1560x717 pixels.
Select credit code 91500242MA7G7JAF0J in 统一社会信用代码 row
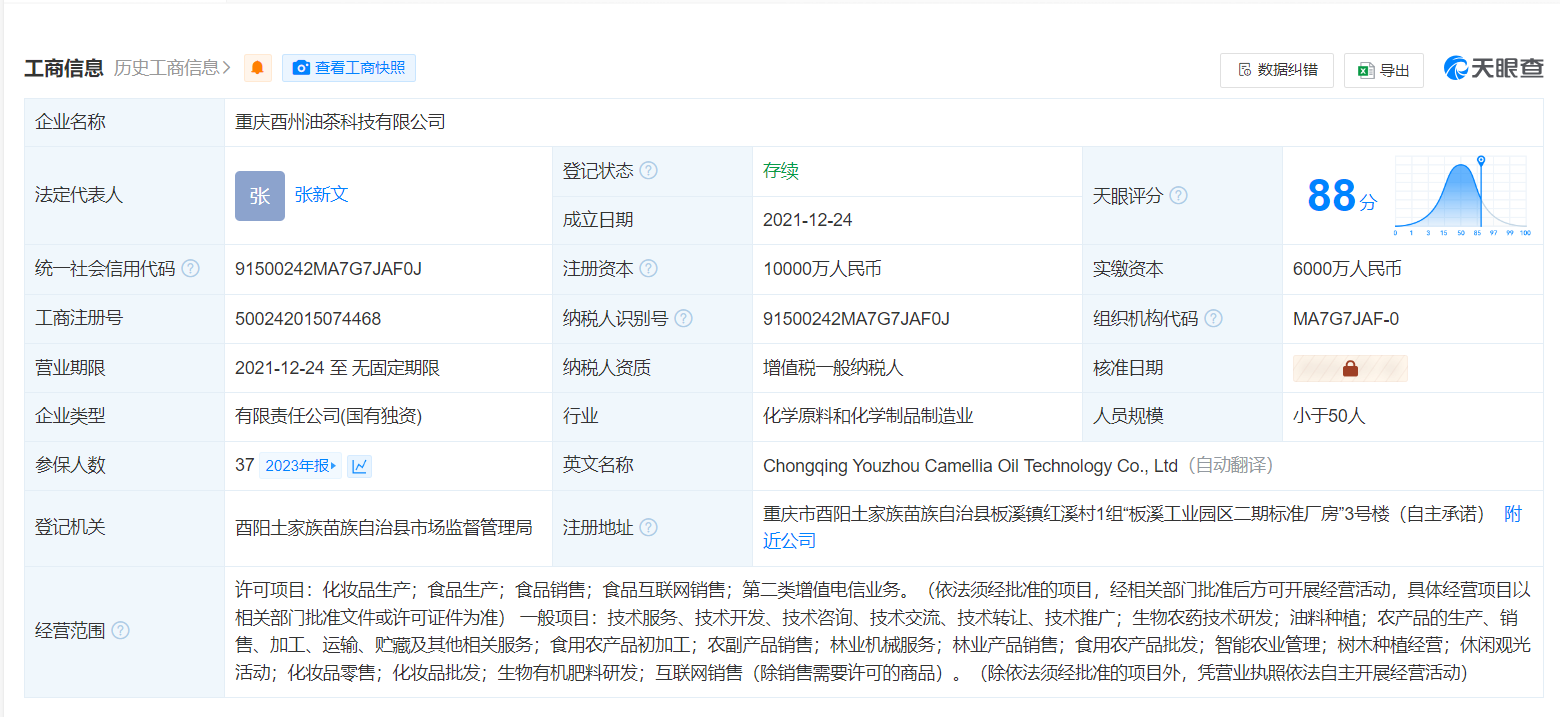328,269
